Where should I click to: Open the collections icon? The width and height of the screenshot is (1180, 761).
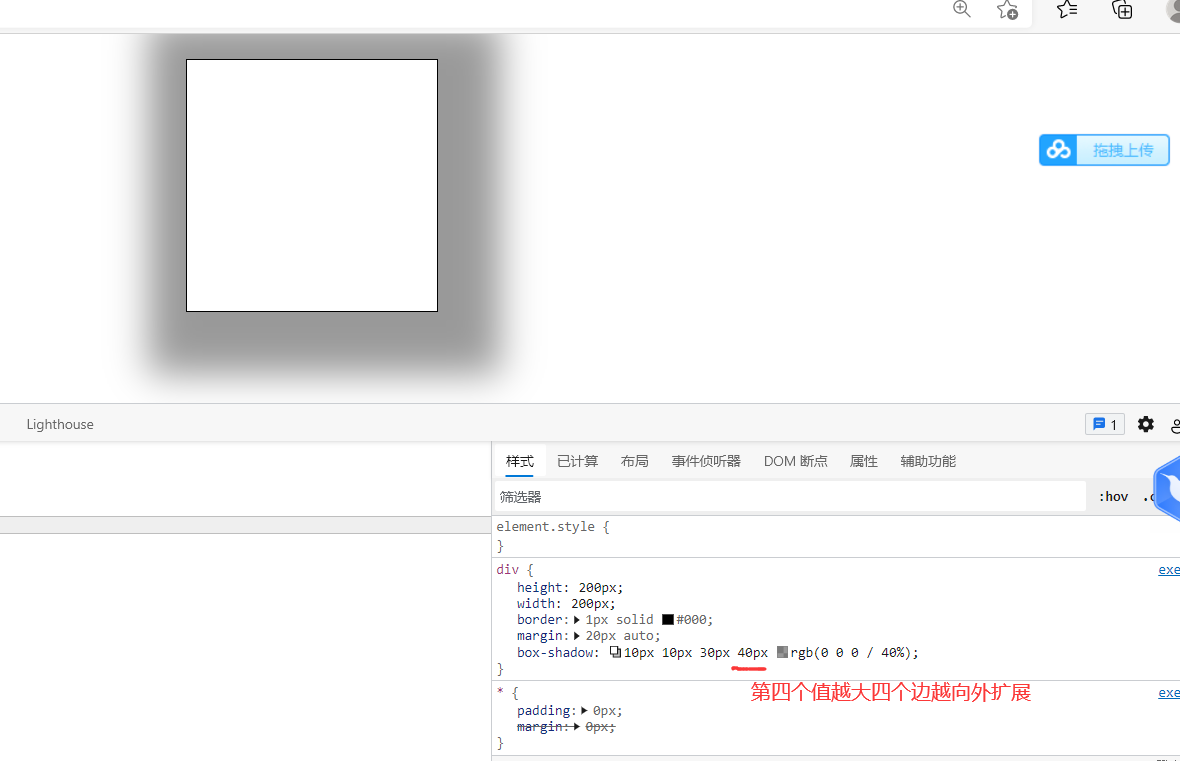click(1122, 9)
